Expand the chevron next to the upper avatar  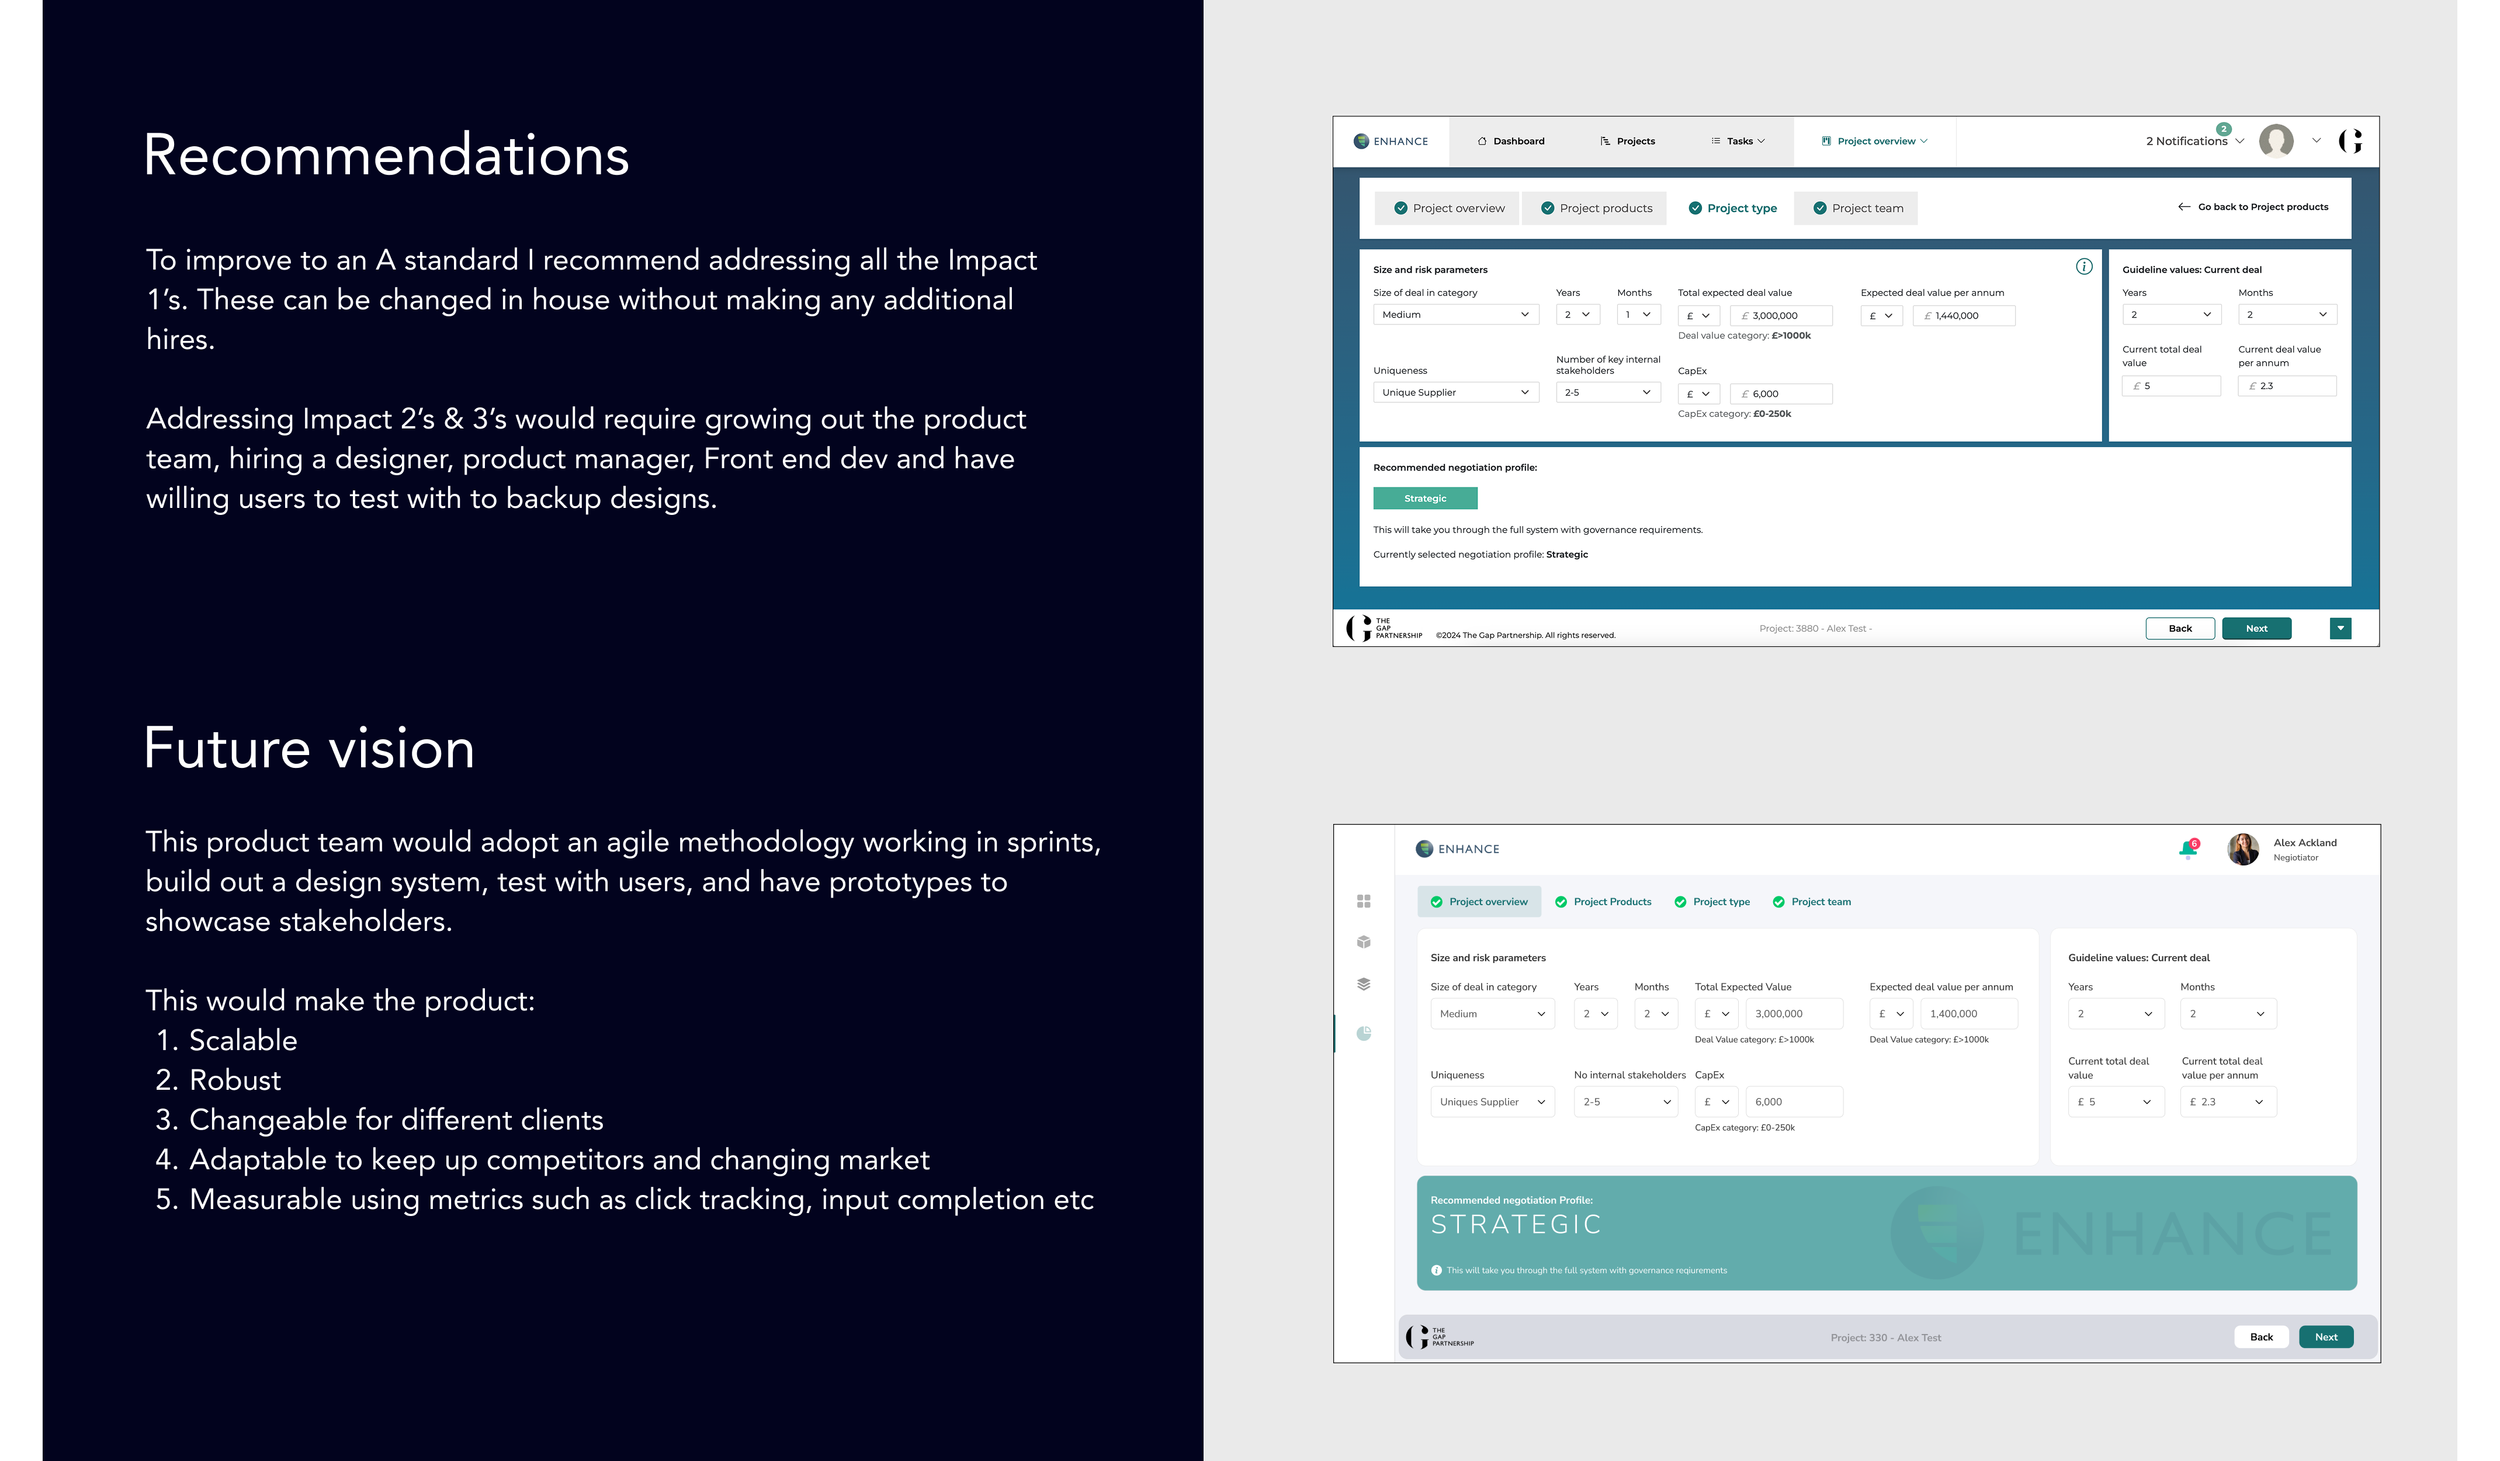(x=2316, y=141)
